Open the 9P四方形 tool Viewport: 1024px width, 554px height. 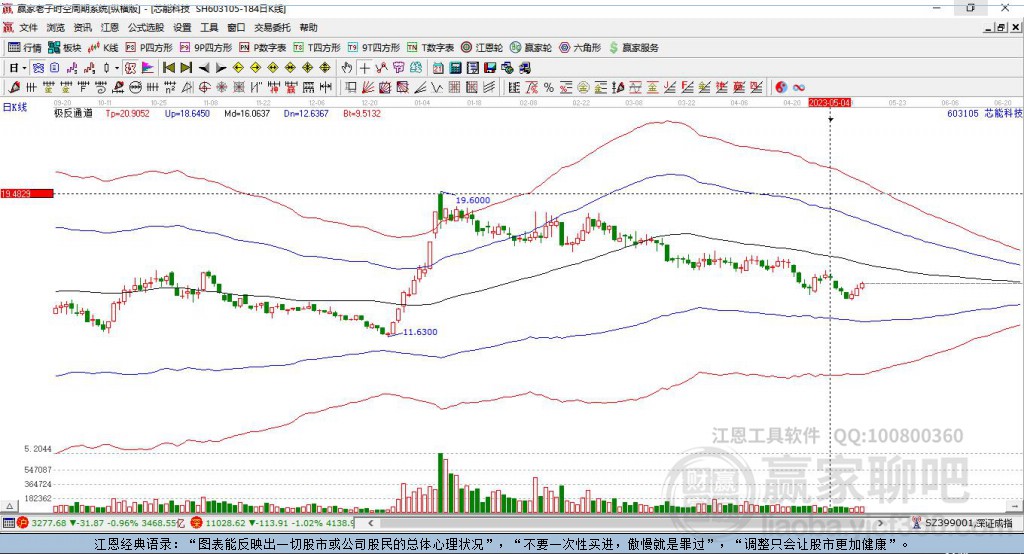pos(206,48)
